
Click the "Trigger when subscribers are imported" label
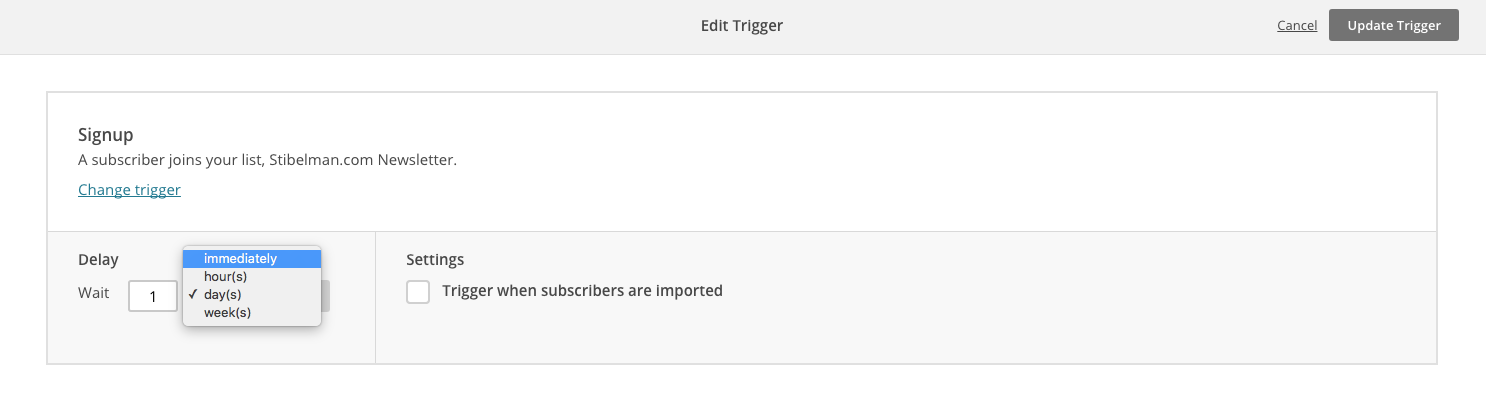click(582, 291)
